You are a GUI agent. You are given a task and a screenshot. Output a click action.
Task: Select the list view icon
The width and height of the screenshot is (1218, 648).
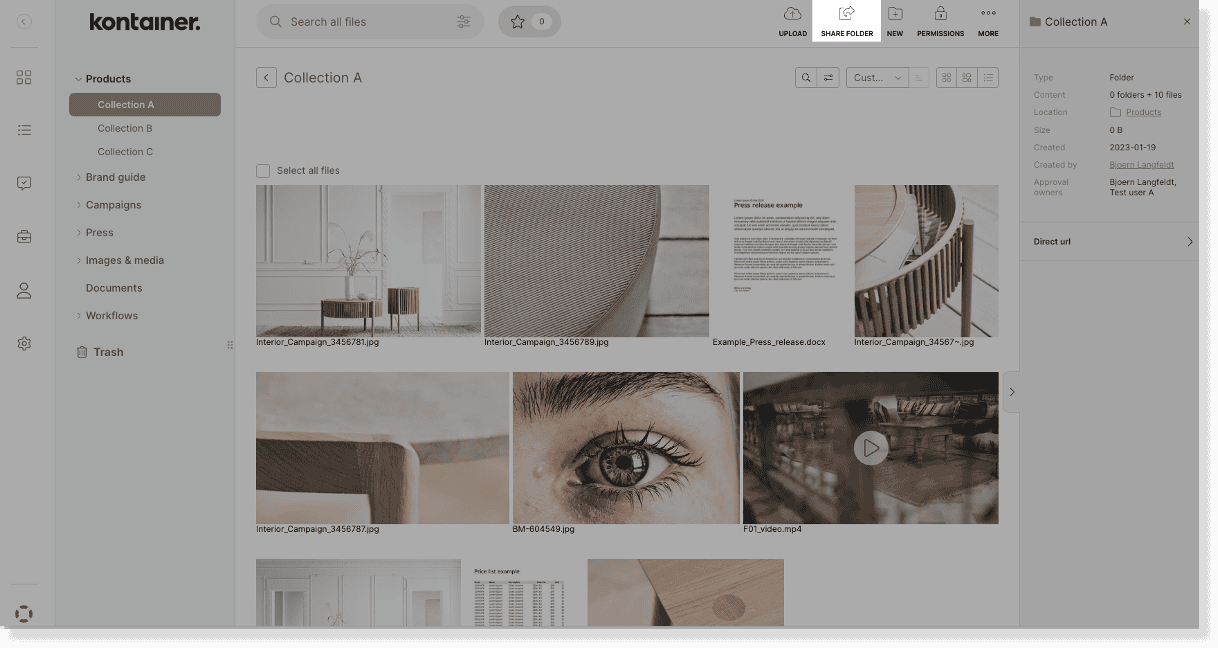pyautogui.click(x=988, y=77)
